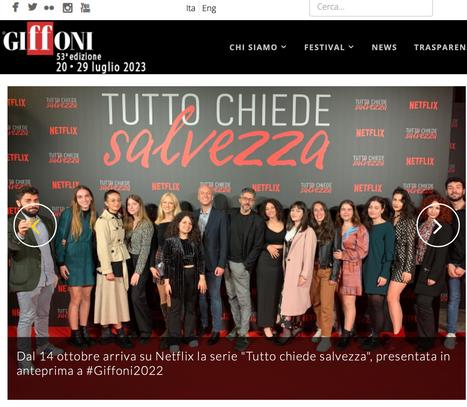Go to the previous carousel slide
The image size is (467, 407).
[35, 226]
